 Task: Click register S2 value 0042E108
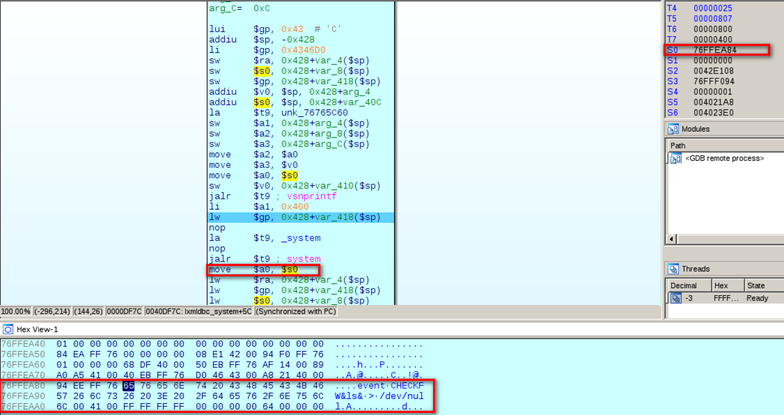tap(714, 71)
